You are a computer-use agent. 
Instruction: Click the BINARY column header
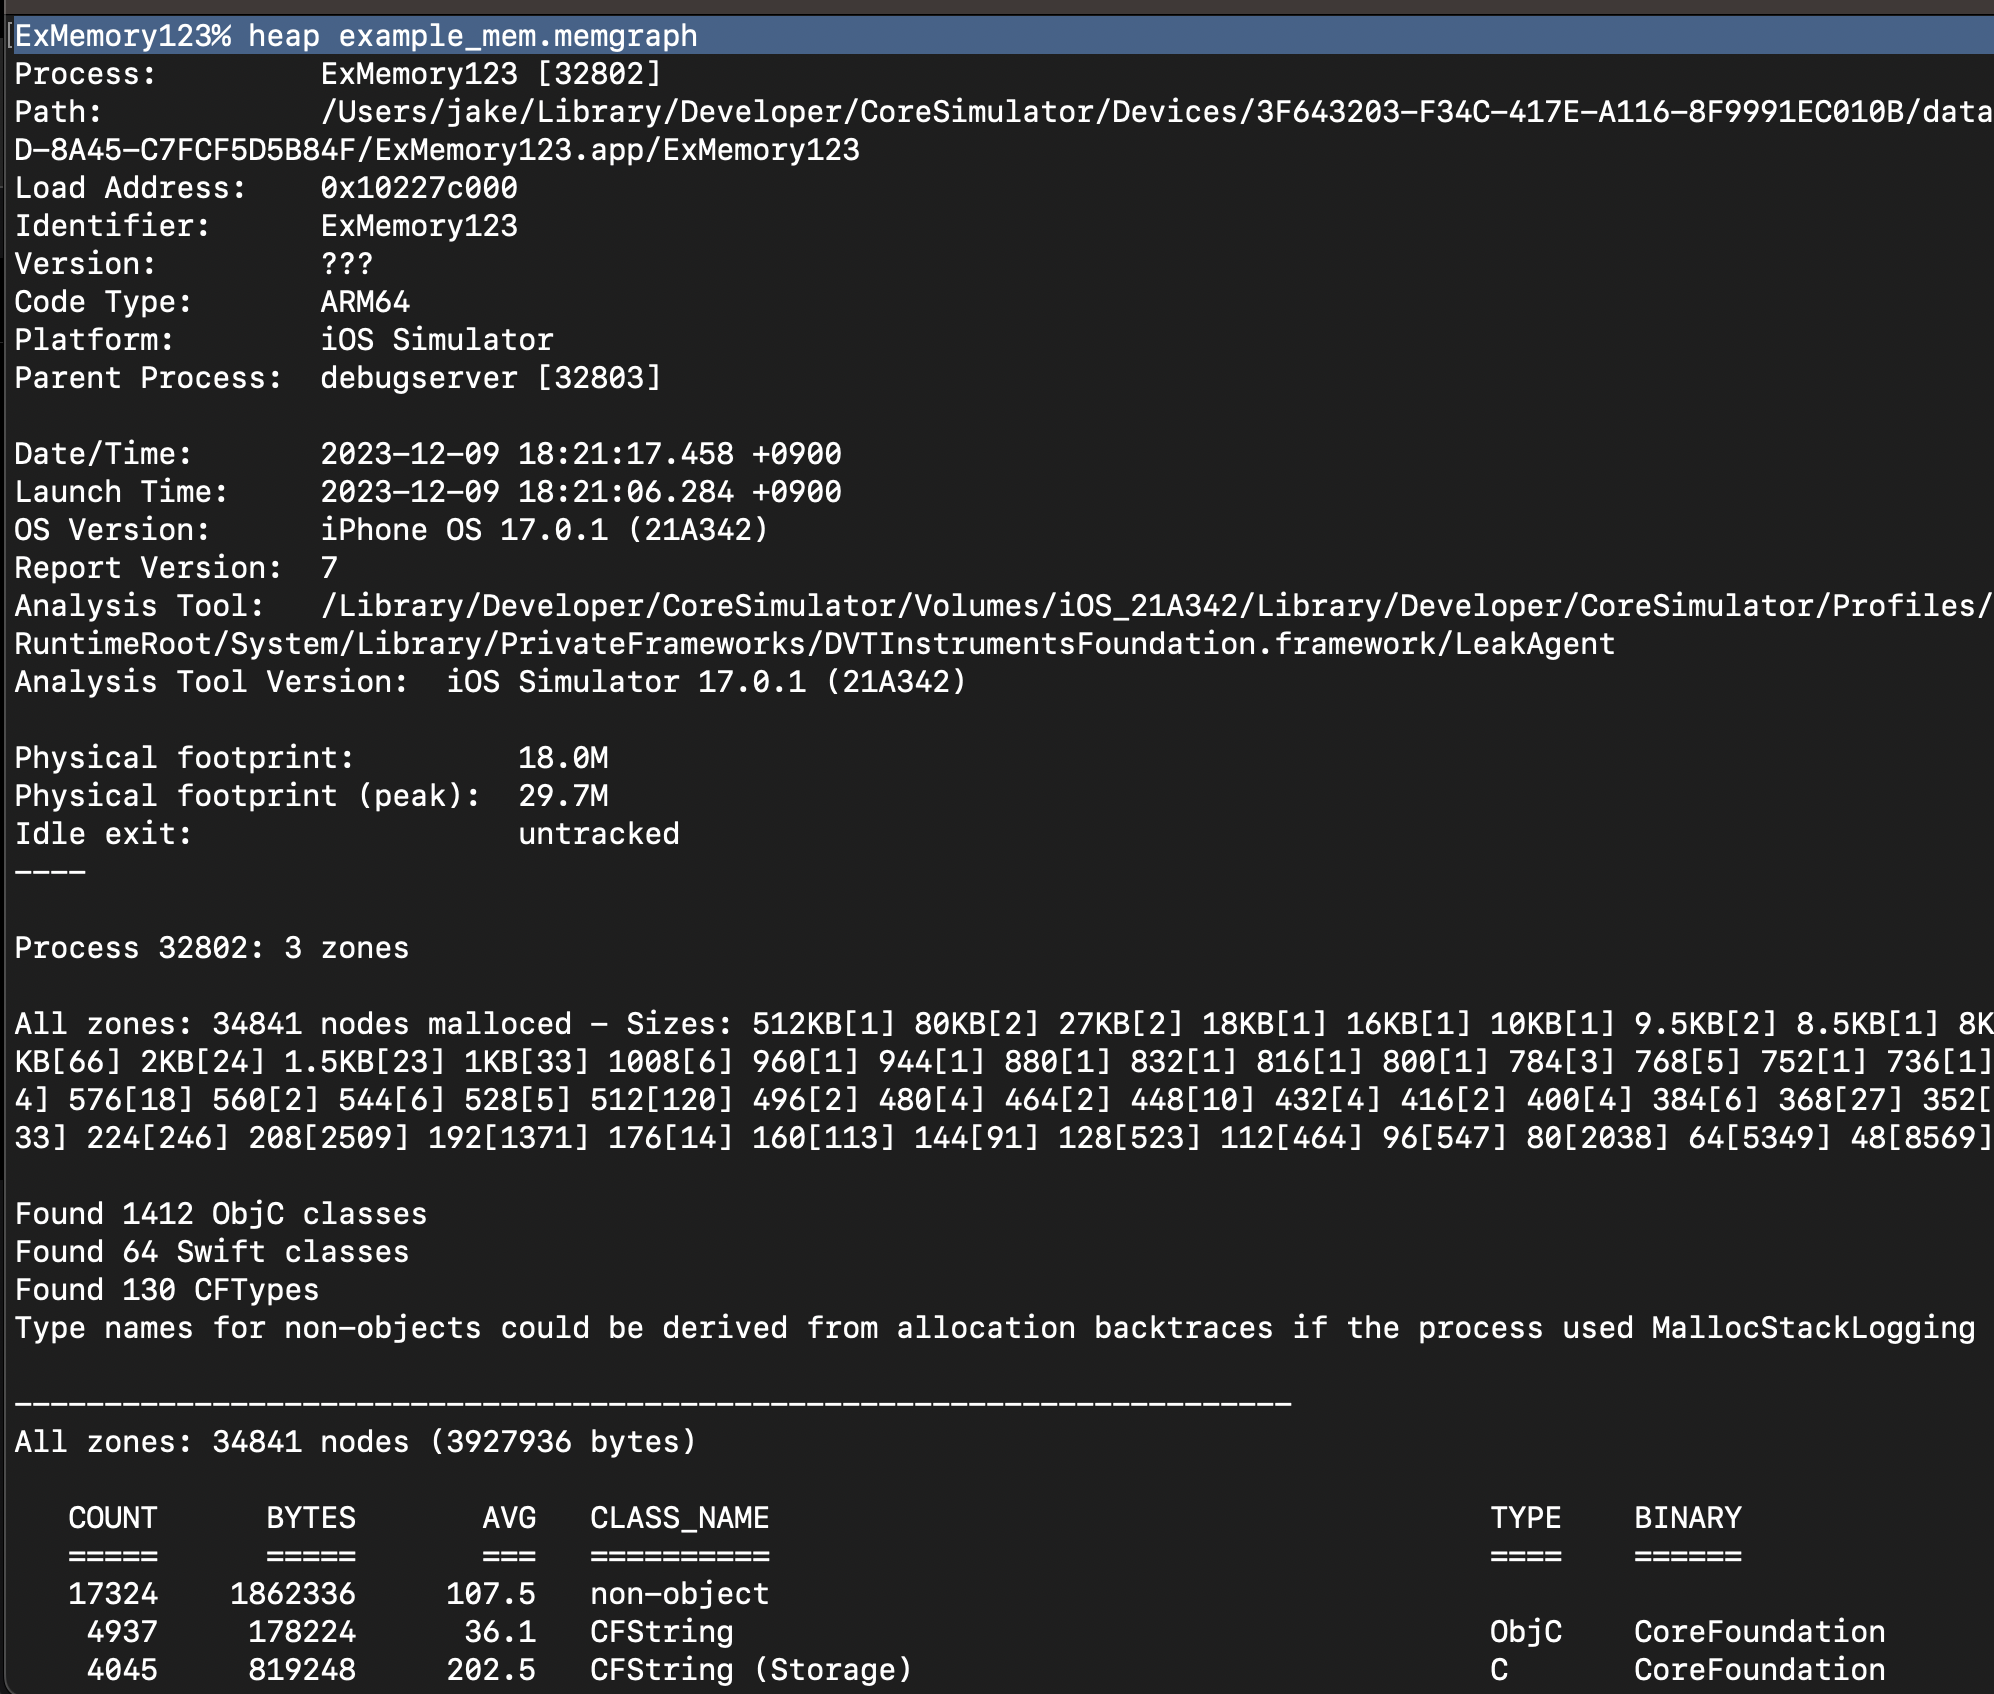coord(1687,1518)
